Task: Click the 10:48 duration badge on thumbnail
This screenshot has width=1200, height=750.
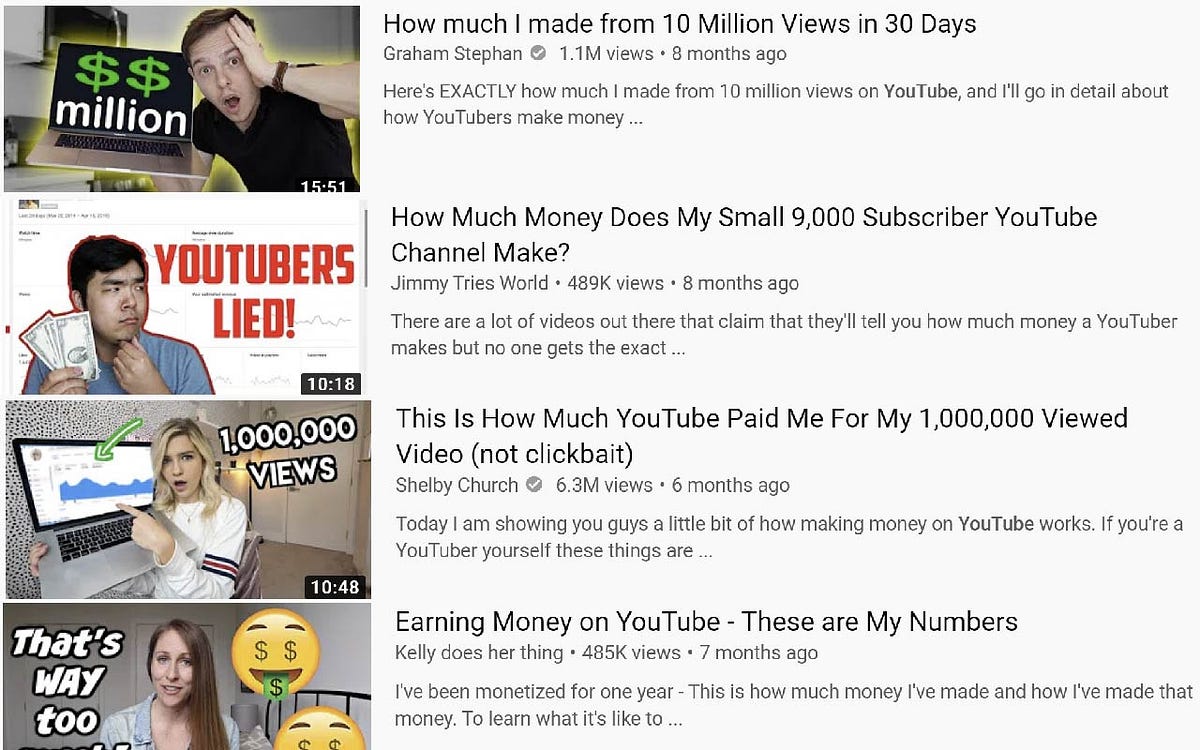Action: 335,587
